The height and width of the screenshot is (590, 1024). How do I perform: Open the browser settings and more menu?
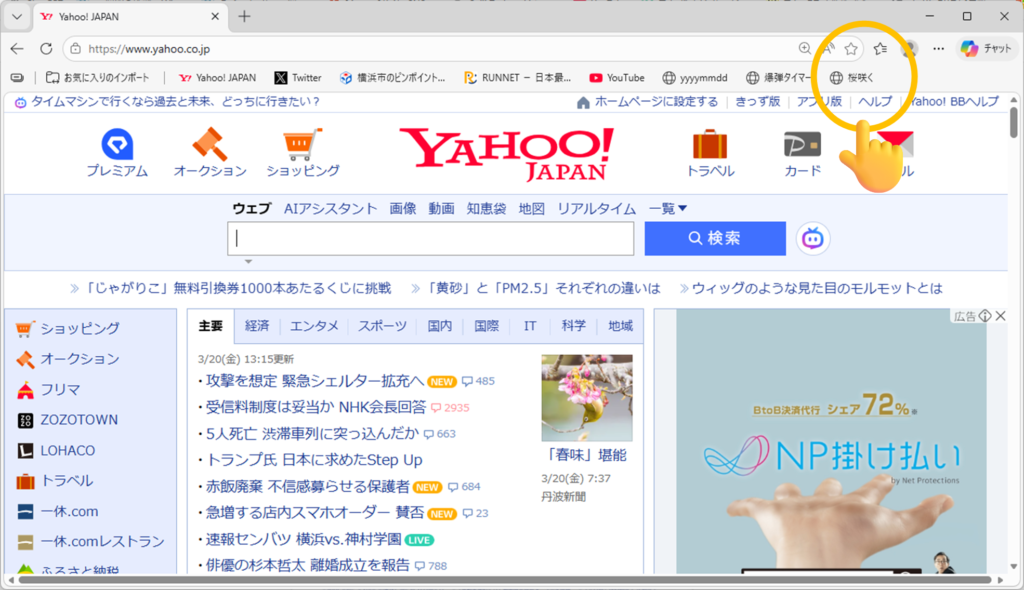(x=938, y=48)
